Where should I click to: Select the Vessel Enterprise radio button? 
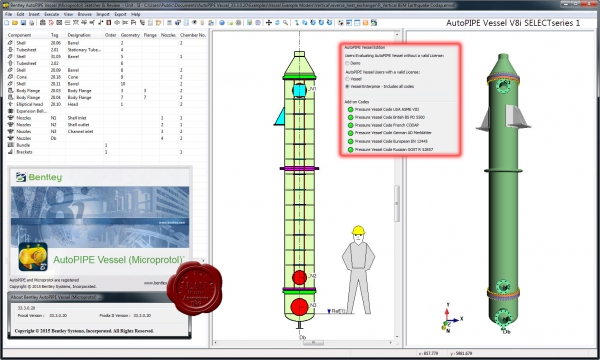[x=347, y=86]
